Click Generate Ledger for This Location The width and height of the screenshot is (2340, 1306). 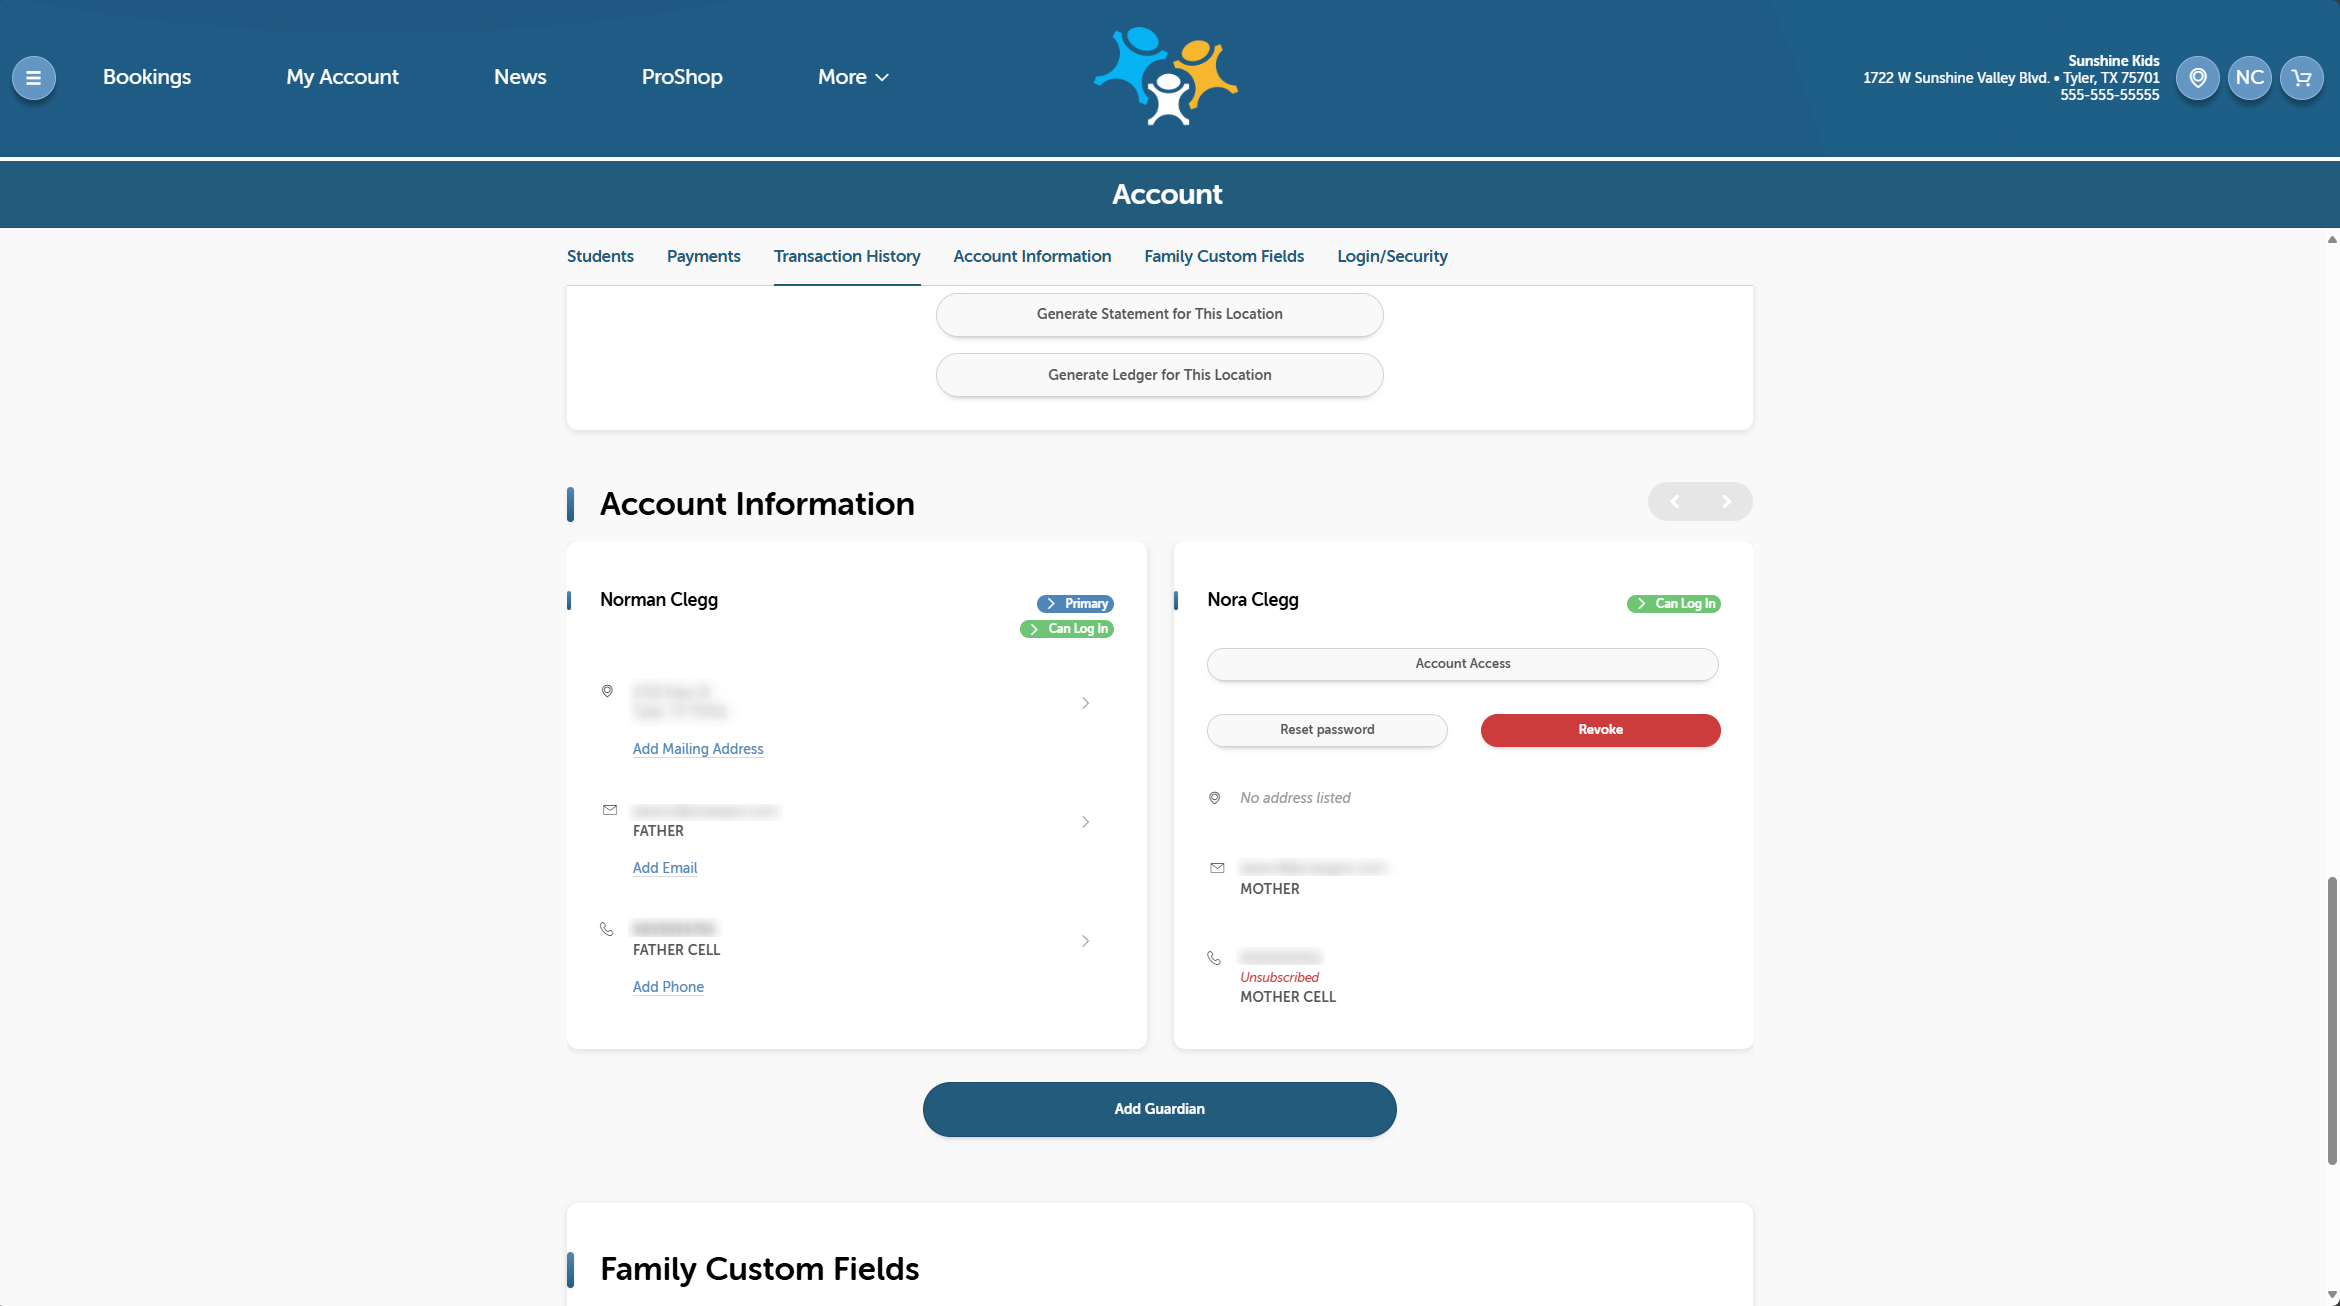tap(1160, 375)
